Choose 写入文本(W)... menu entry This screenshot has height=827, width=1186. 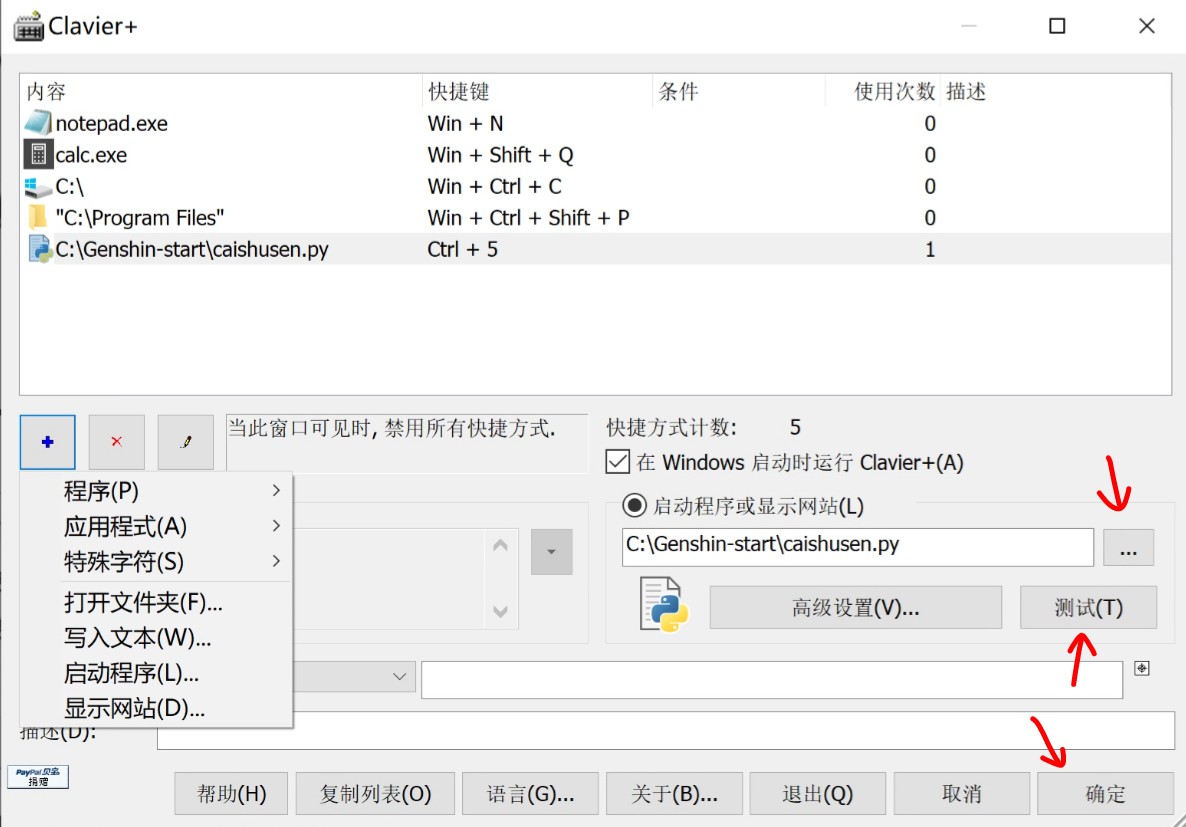(x=156, y=637)
